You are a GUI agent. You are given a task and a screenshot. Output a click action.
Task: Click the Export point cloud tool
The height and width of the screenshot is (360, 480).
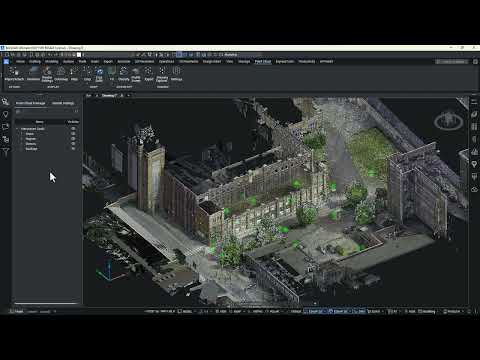149,74
